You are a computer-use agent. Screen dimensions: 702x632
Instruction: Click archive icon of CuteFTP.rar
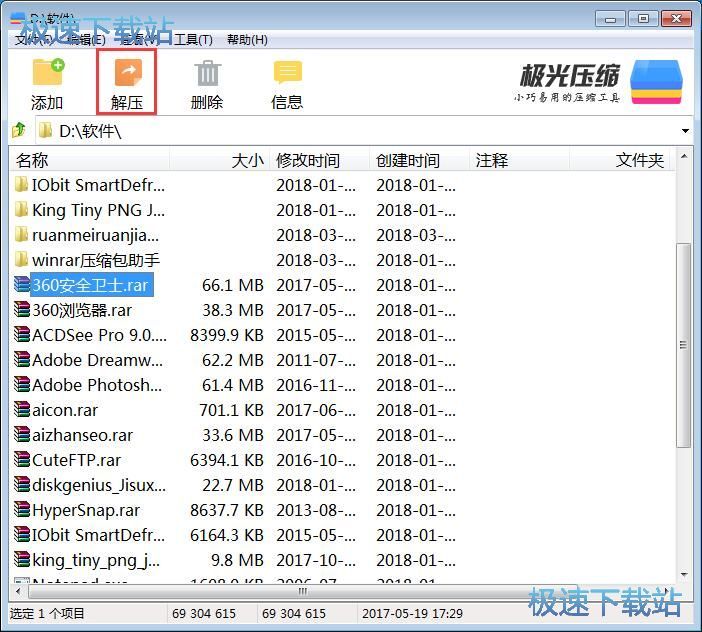coord(22,460)
